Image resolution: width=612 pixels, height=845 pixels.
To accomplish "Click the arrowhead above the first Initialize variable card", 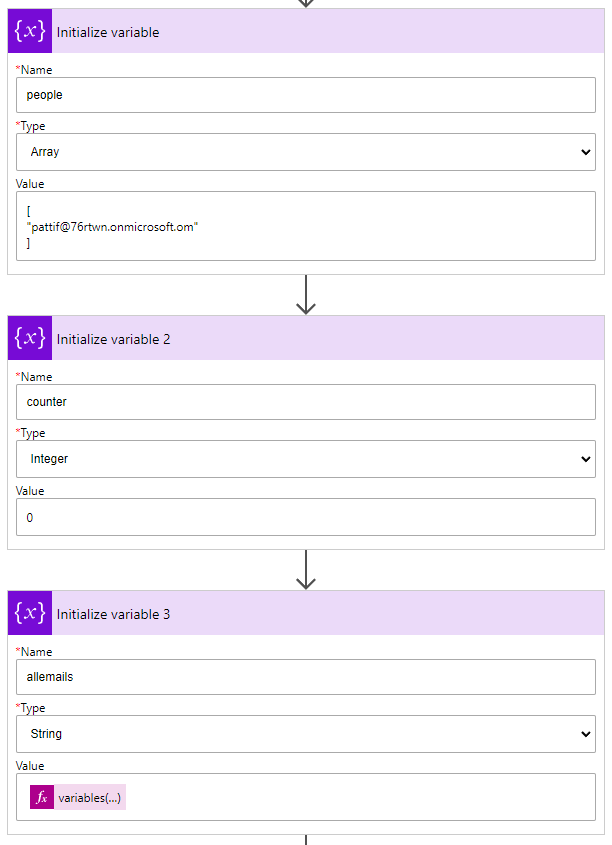I will [x=306, y=3].
